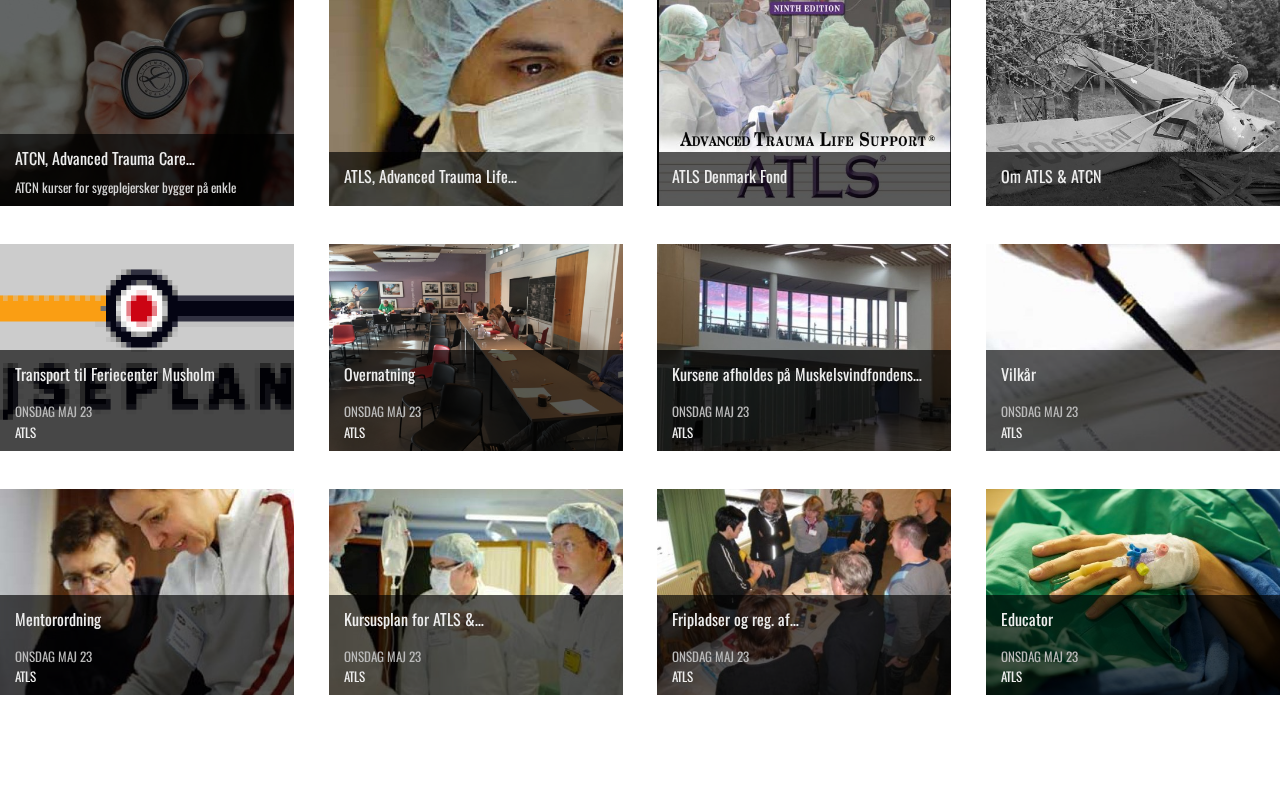The image size is (1280, 800).
Task: Click the pen on paper thumbnail image
Action: coord(1133,297)
